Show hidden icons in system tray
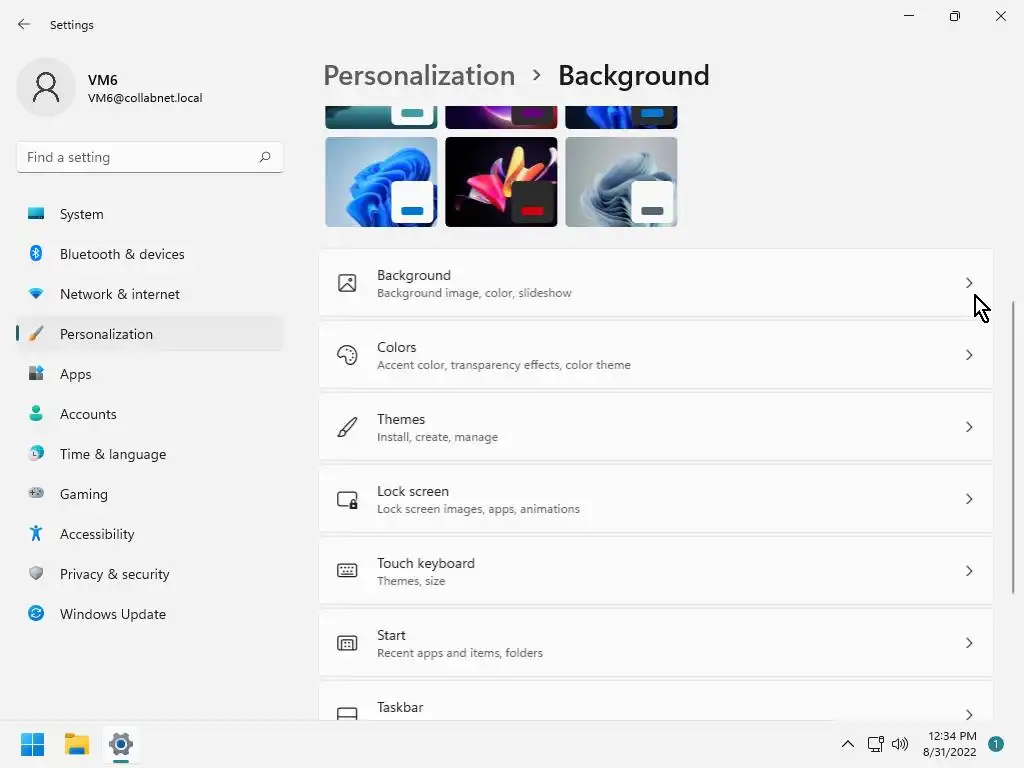 (x=848, y=744)
